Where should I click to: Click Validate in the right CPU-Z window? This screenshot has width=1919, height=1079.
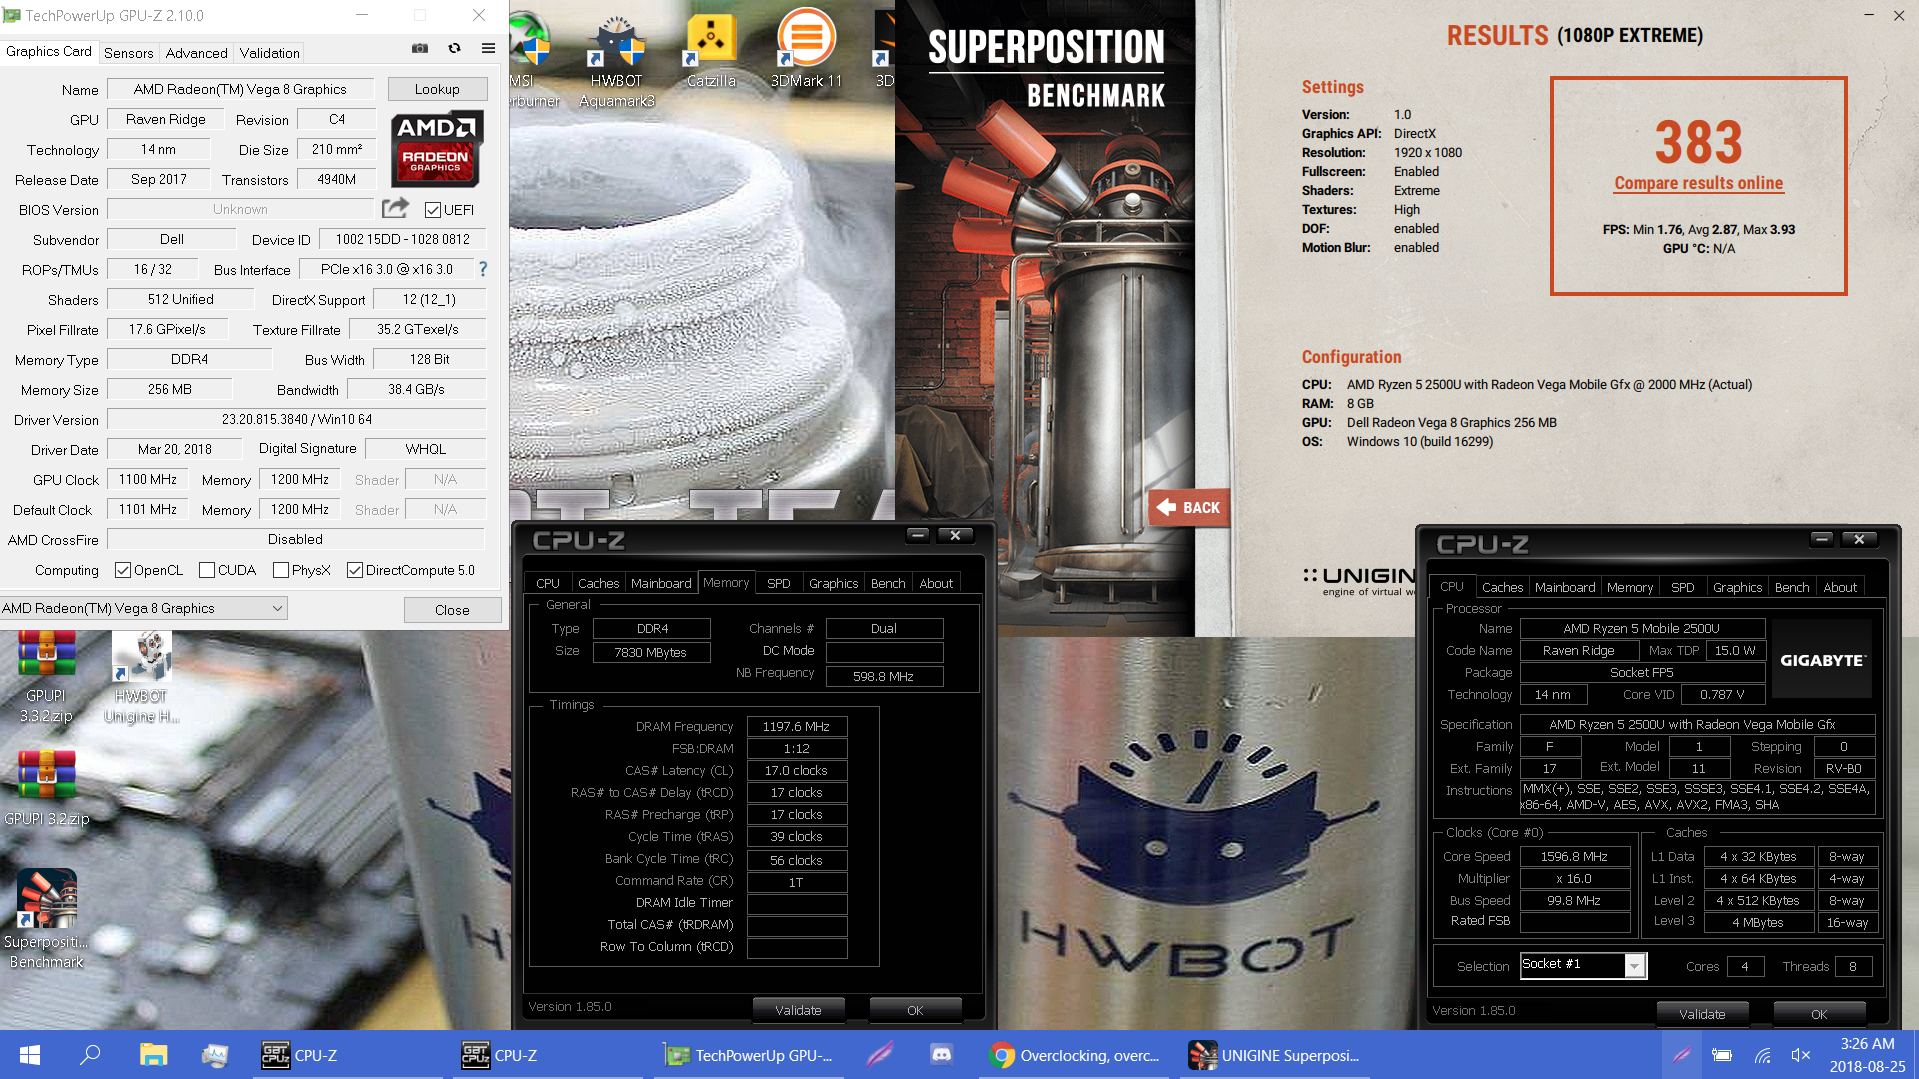tap(1702, 1014)
